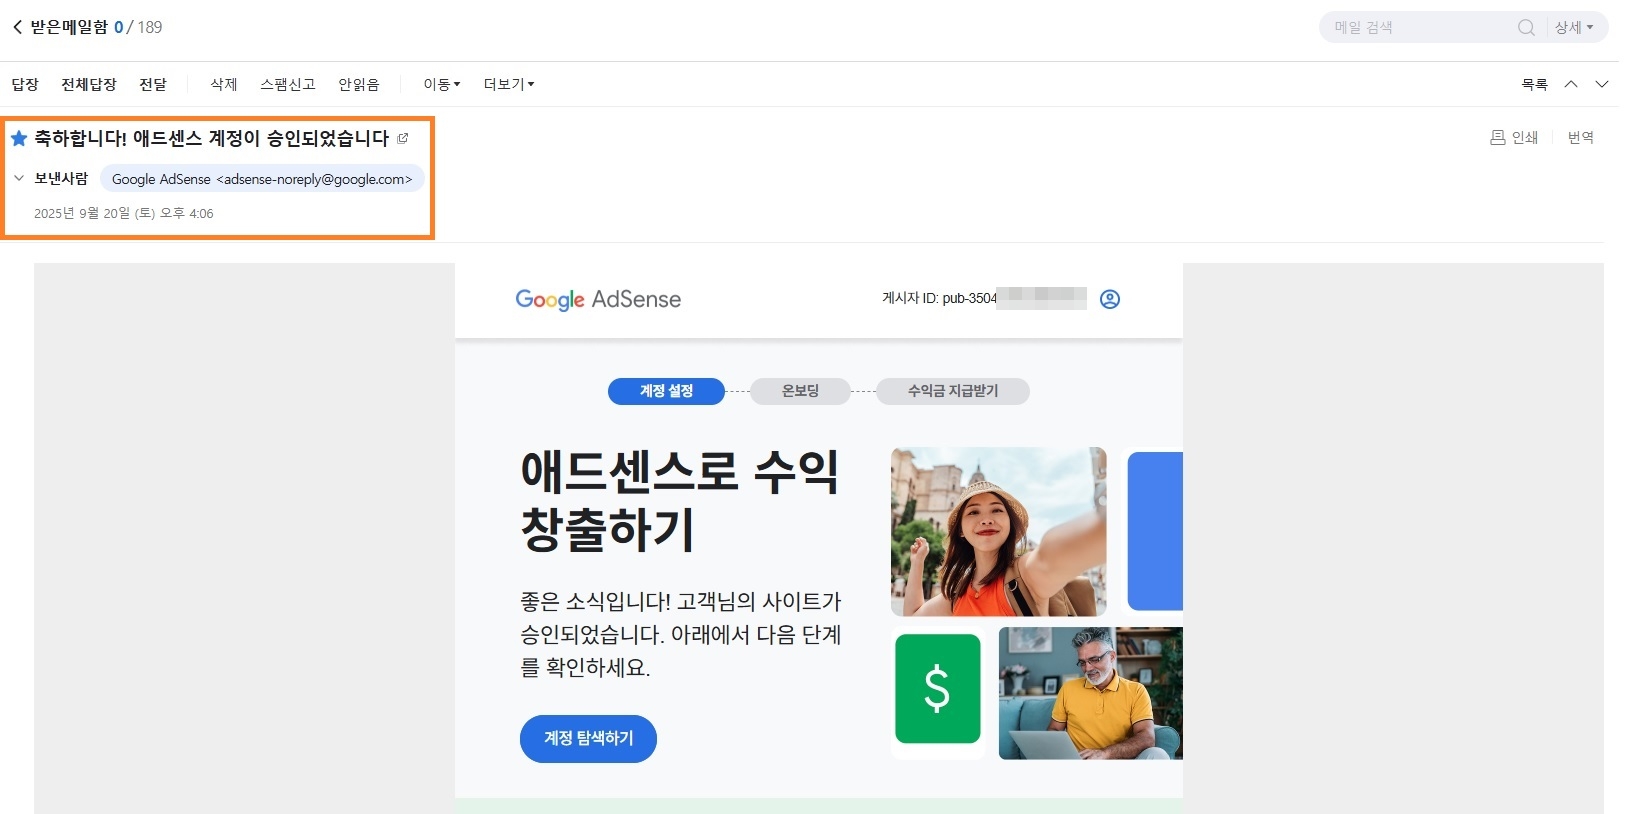Click the green dollar sign image

coord(937,689)
